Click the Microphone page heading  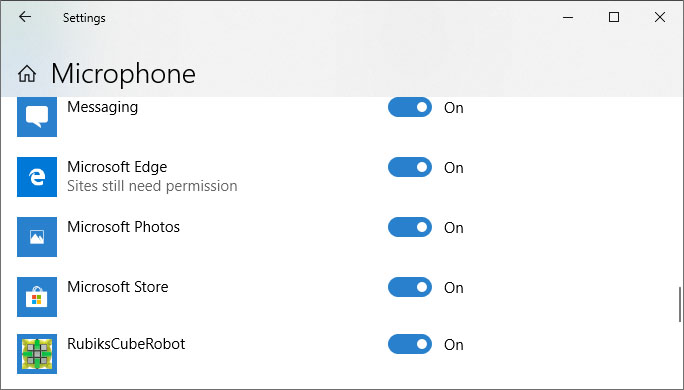point(123,74)
